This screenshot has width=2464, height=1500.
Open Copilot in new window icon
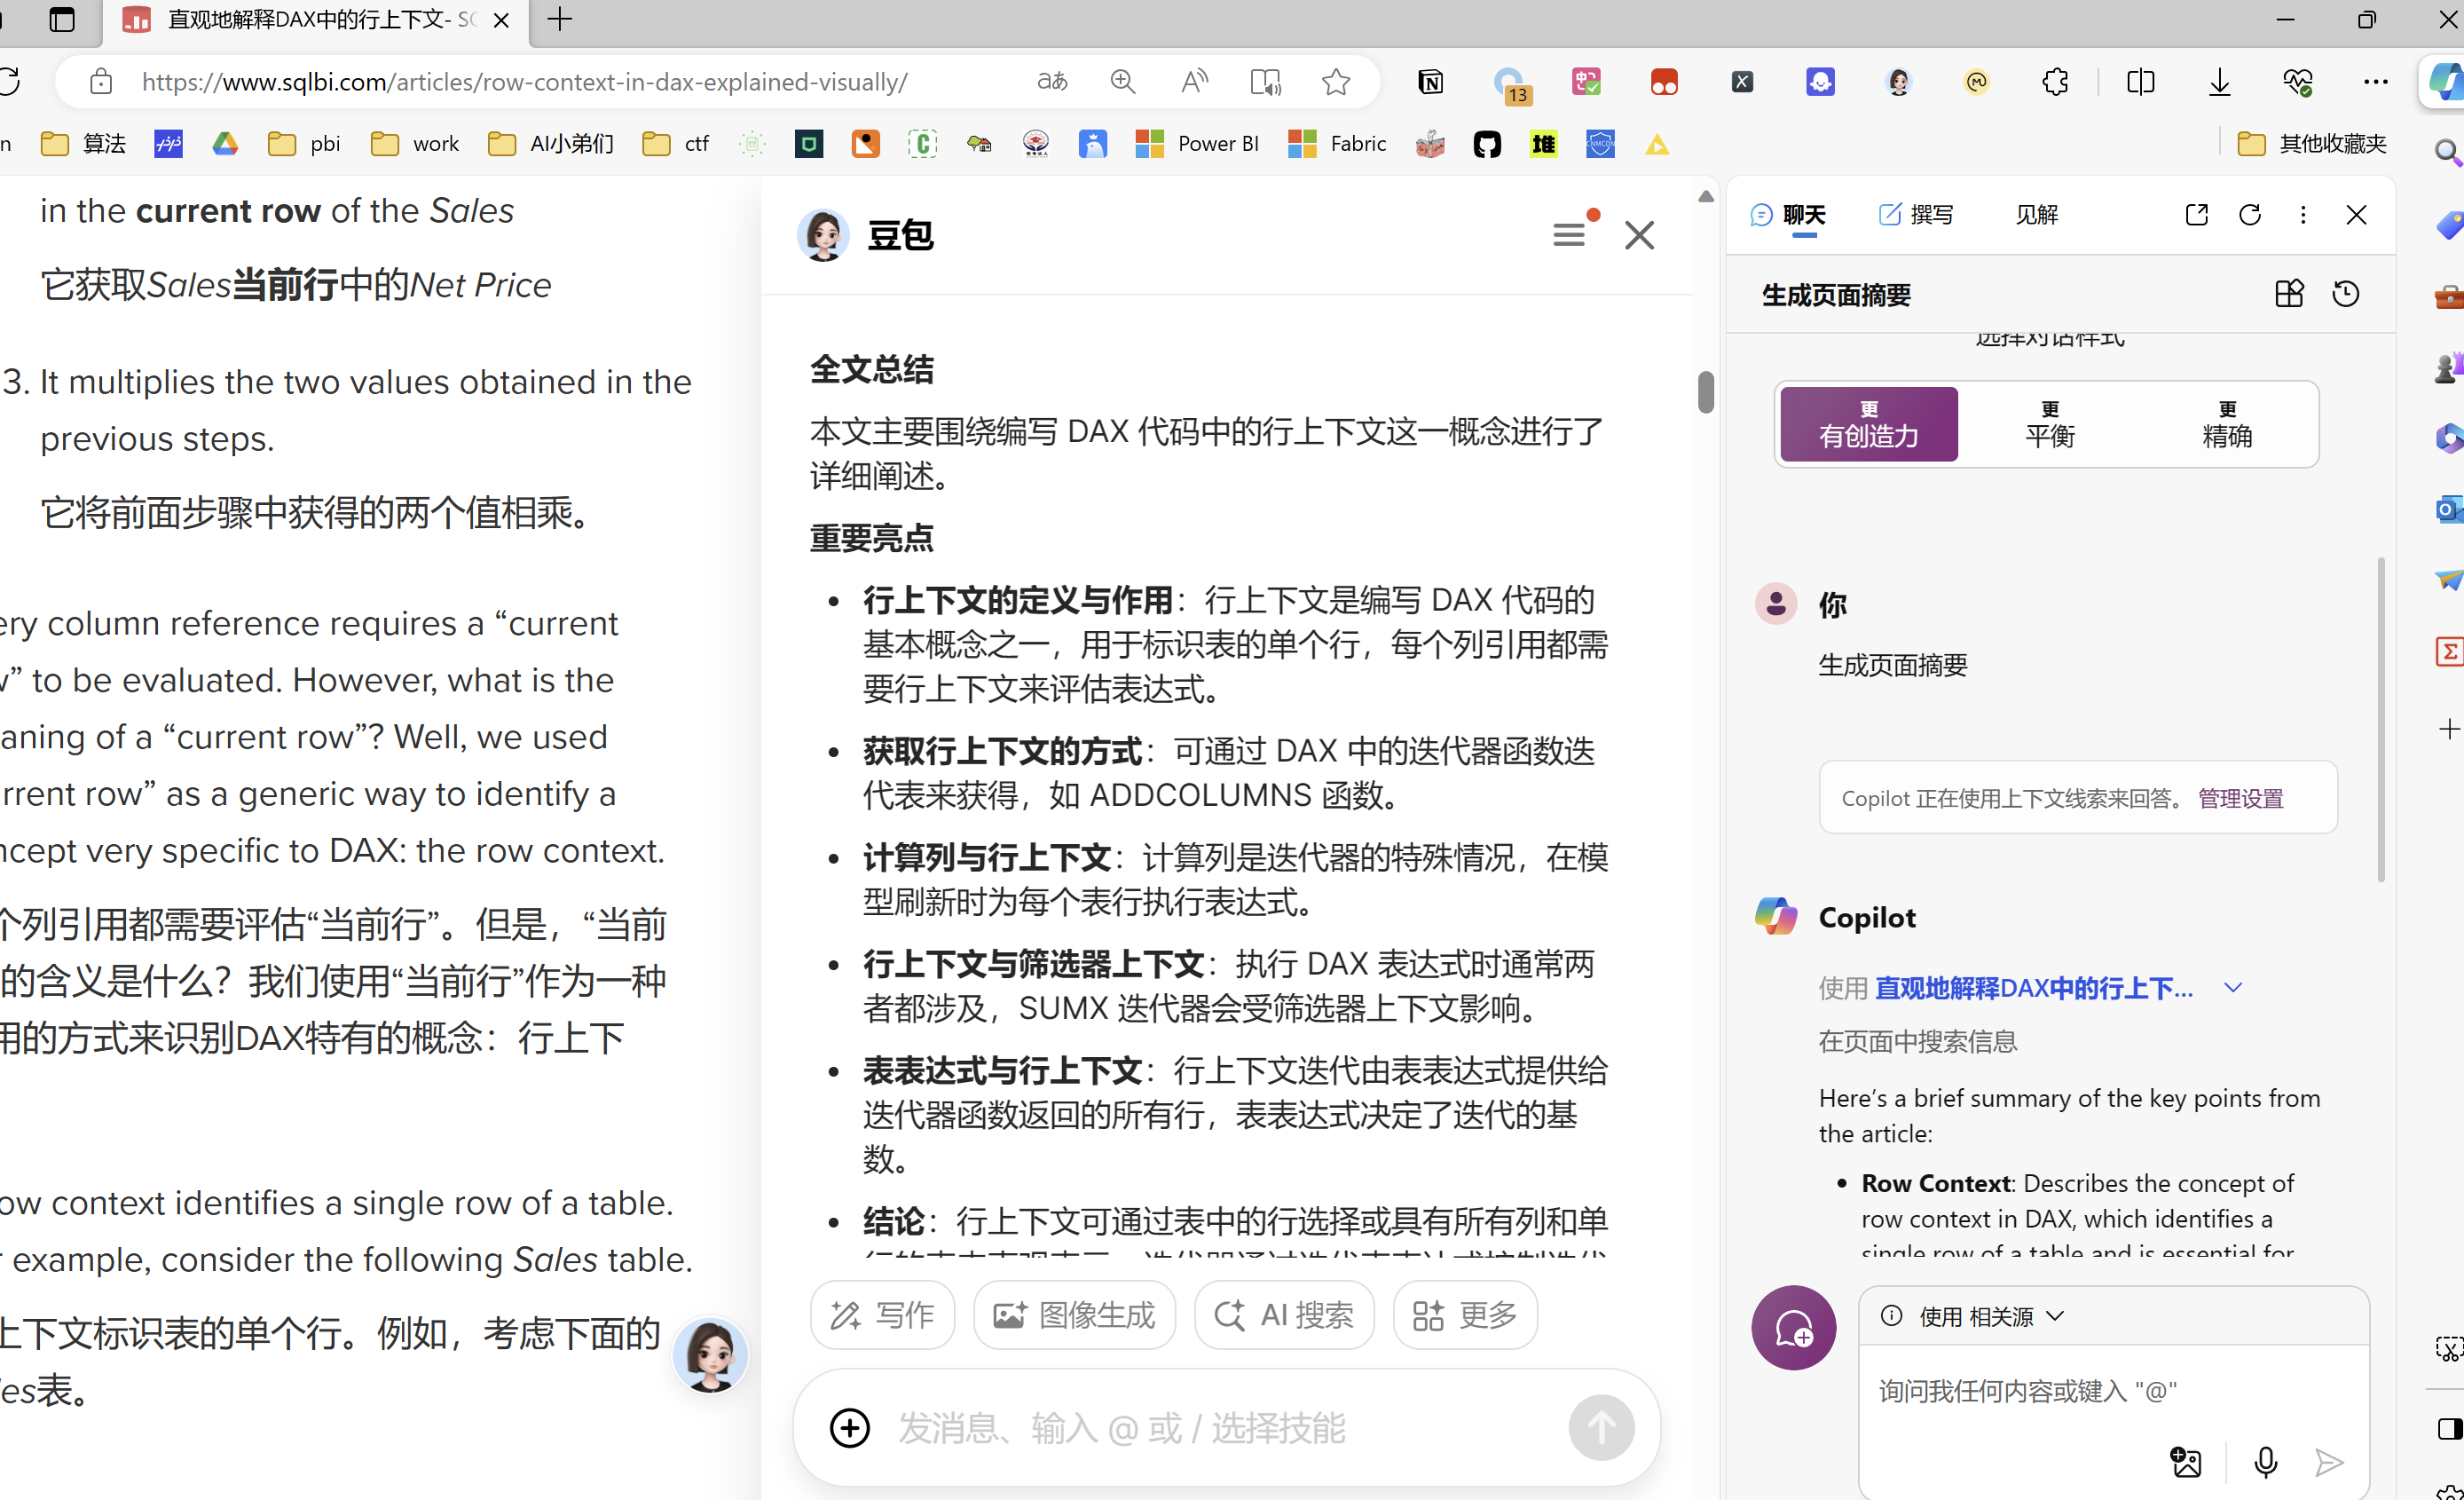[x=2196, y=214]
